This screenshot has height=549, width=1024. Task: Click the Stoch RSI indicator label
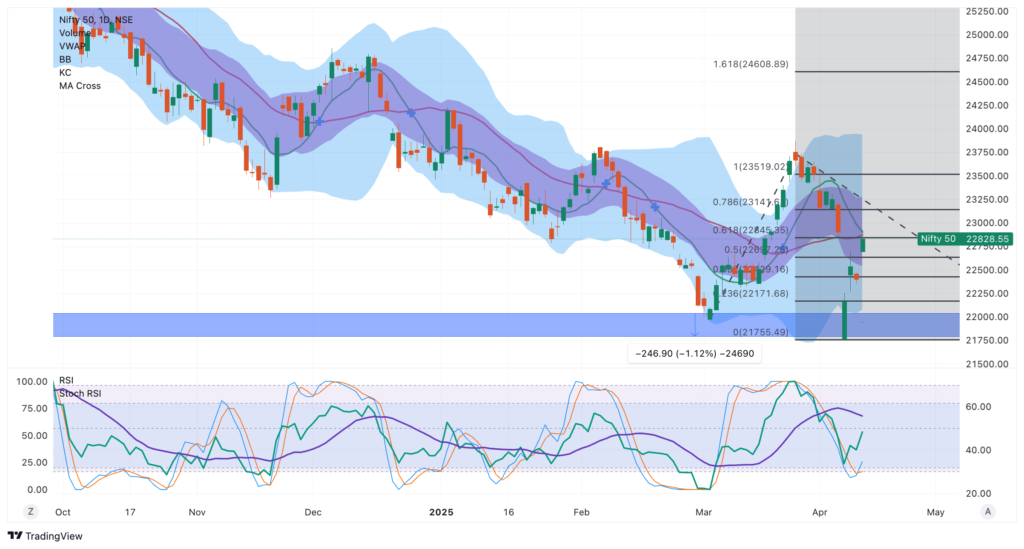point(81,393)
